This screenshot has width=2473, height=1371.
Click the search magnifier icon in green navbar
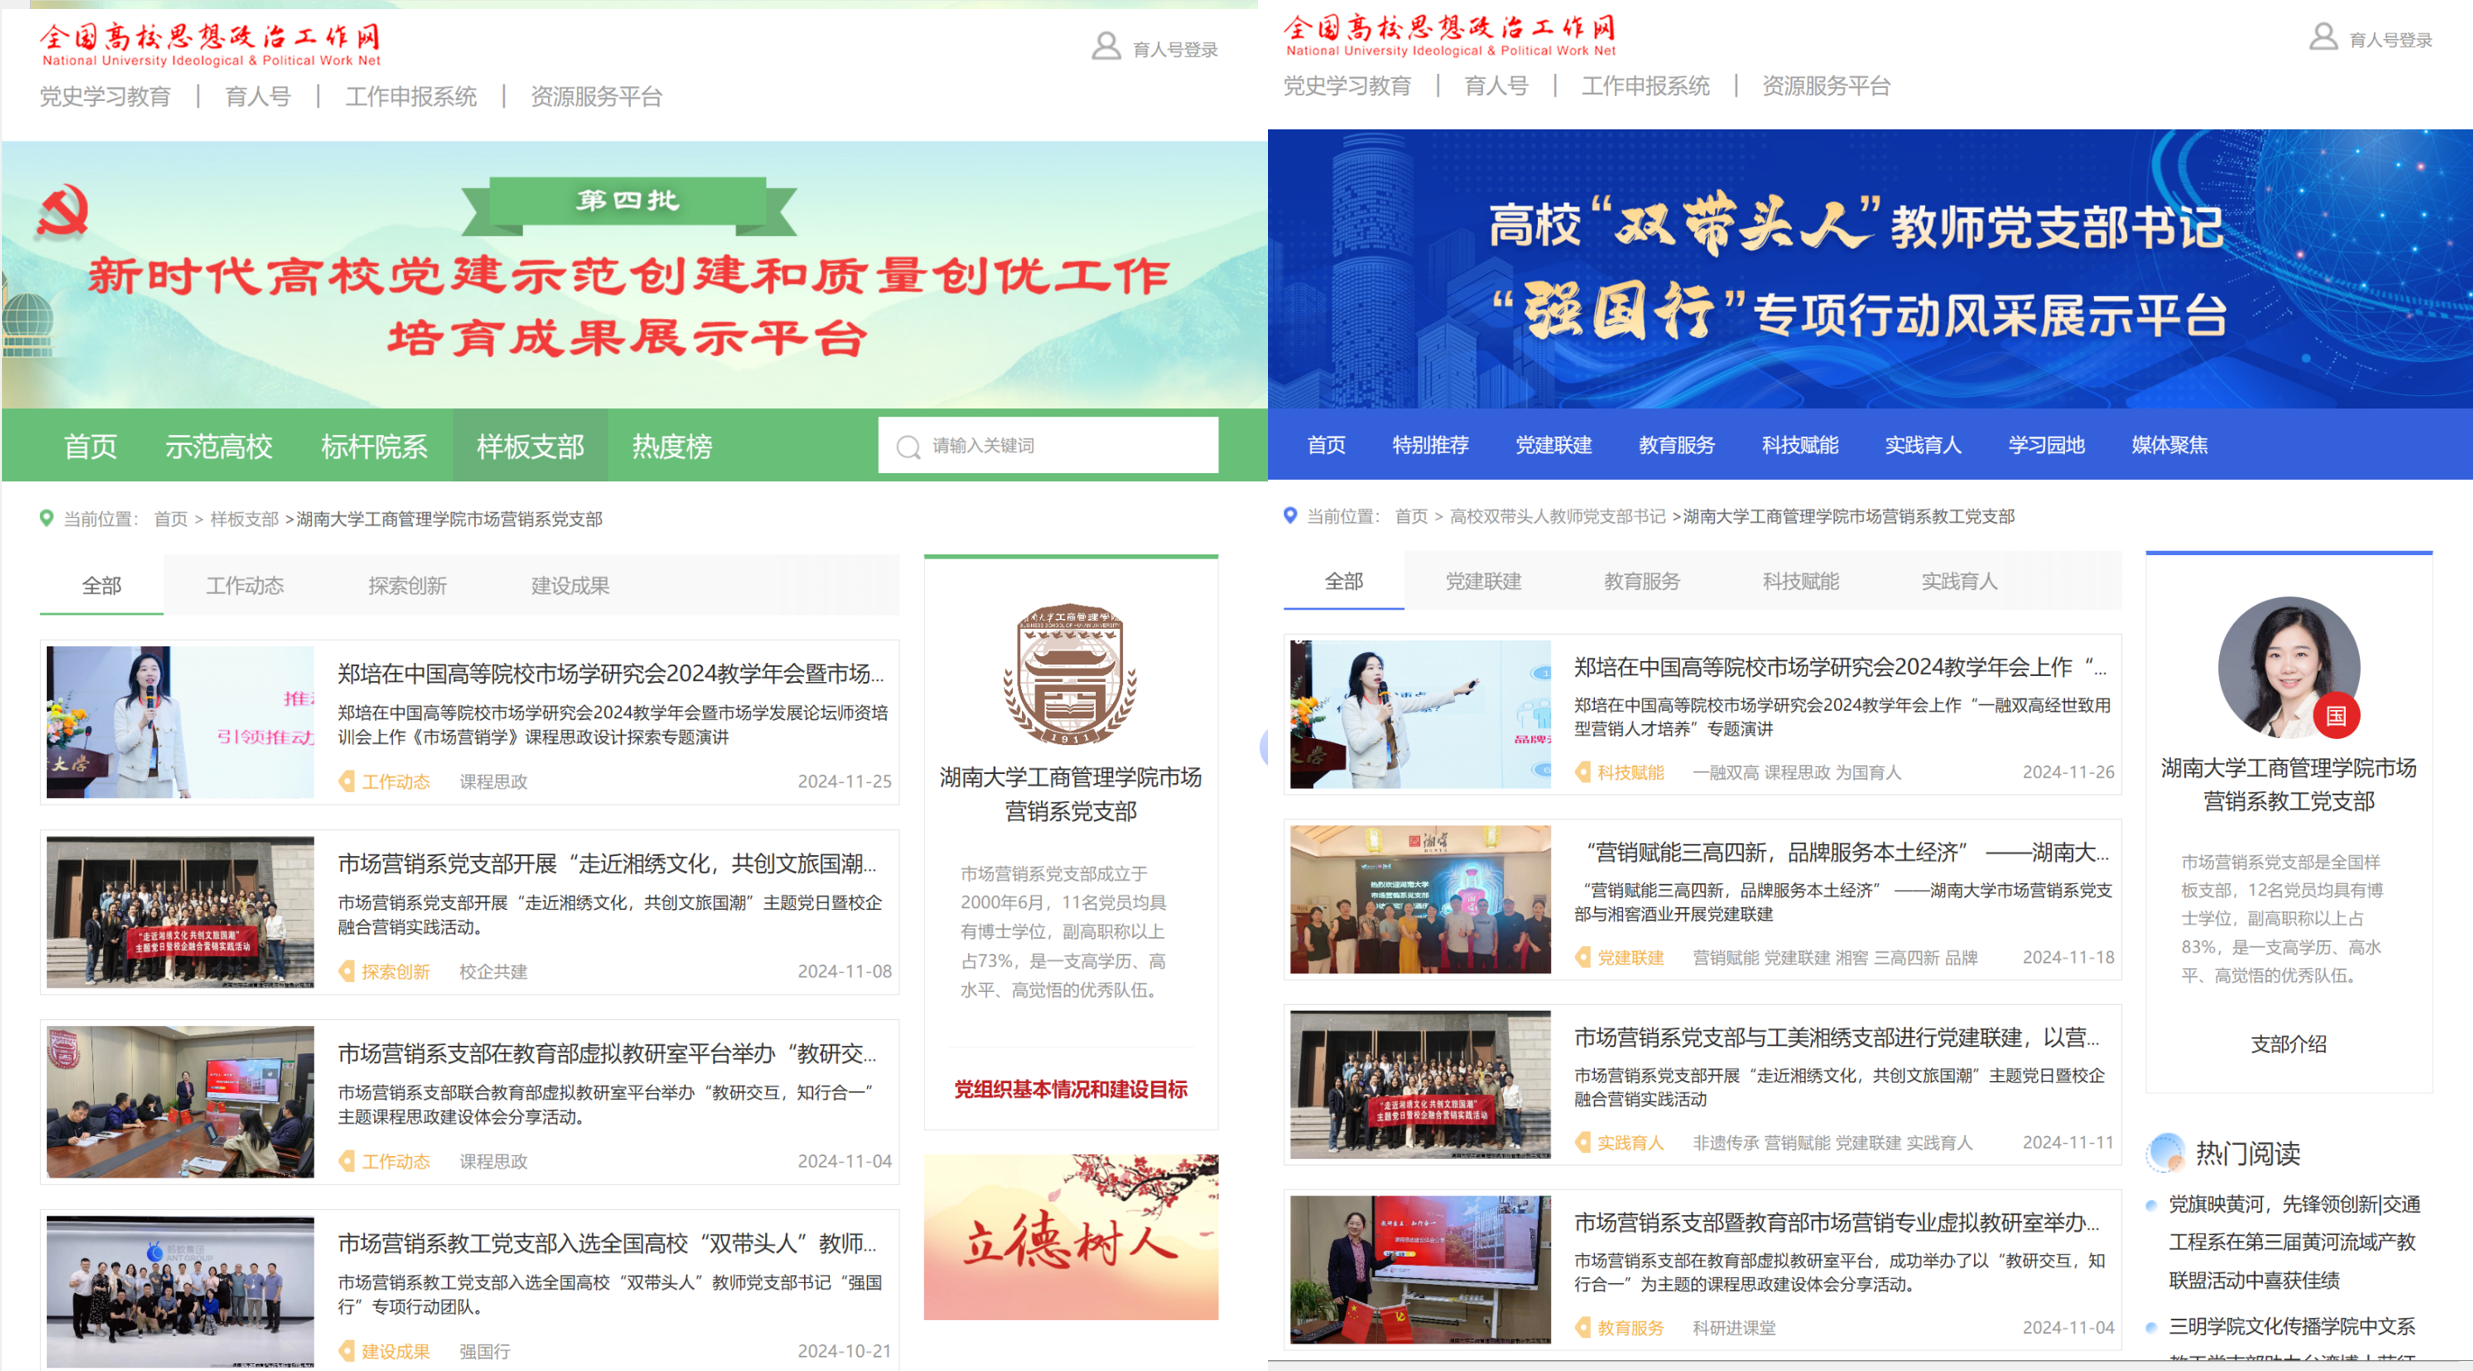(x=908, y=446)
